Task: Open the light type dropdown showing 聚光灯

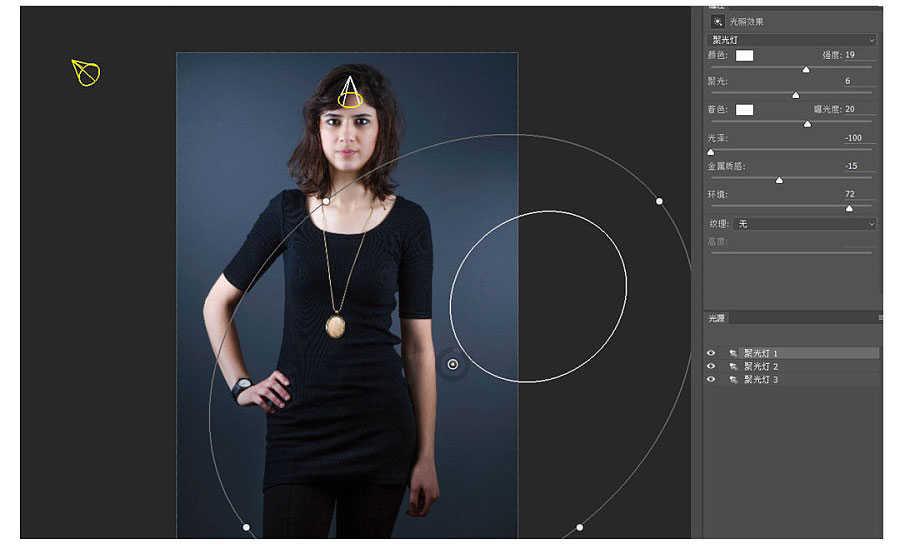Action: pyautogui.click(x=791, y=40)
